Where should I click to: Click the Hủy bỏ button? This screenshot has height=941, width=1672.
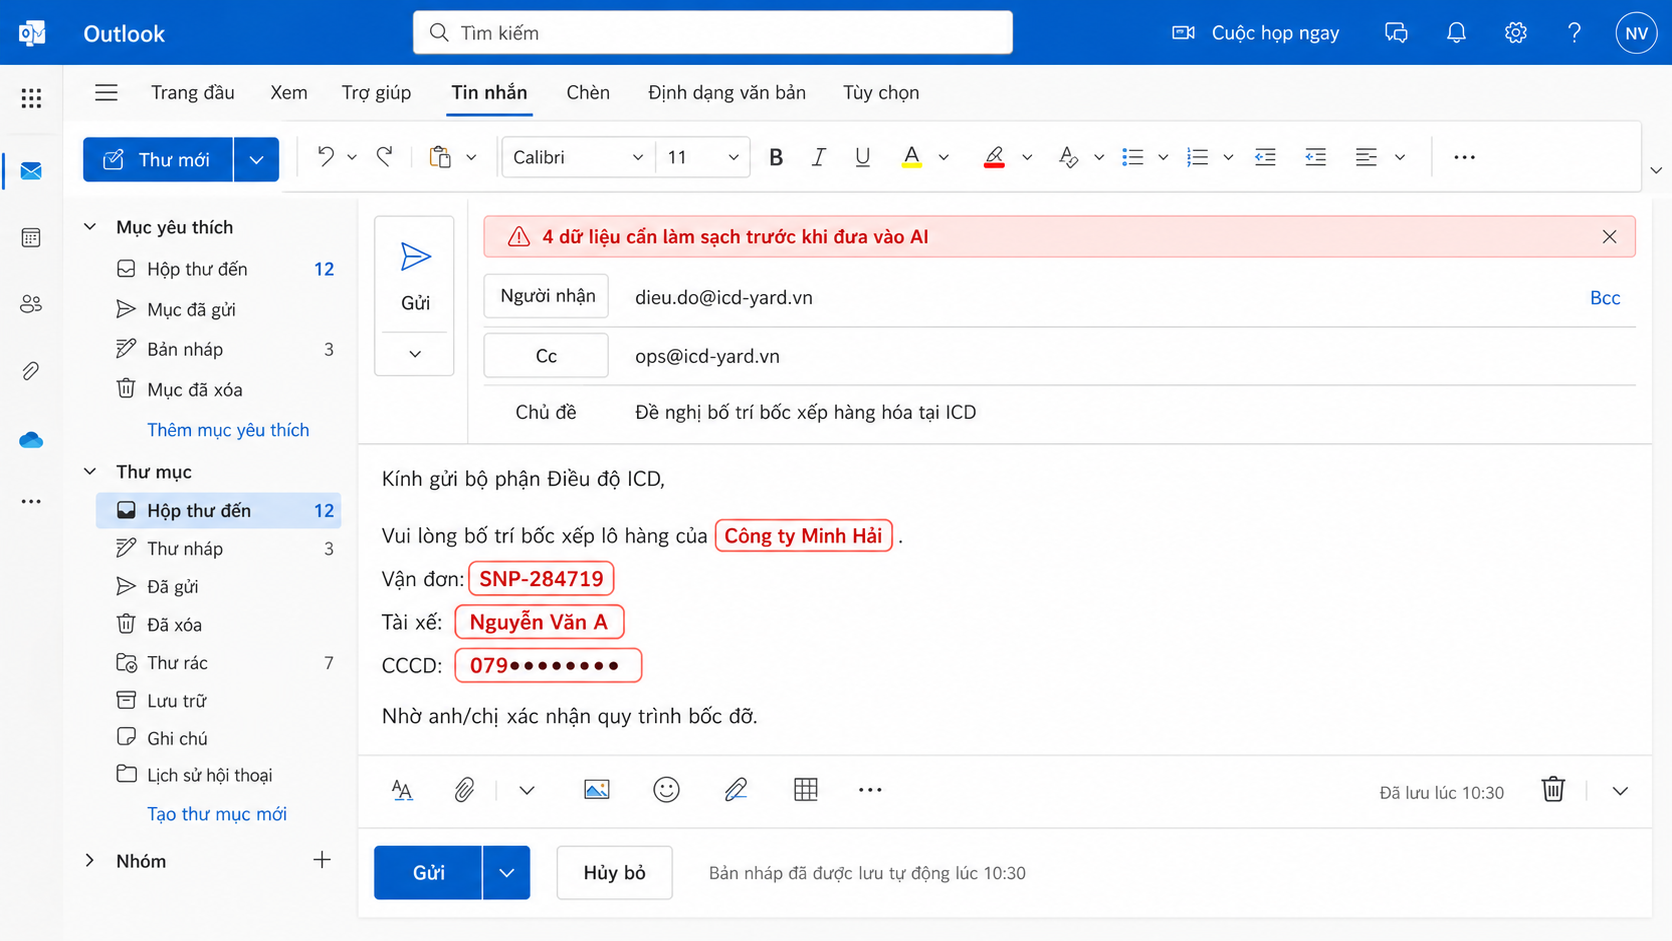click(x=614, y=873)
